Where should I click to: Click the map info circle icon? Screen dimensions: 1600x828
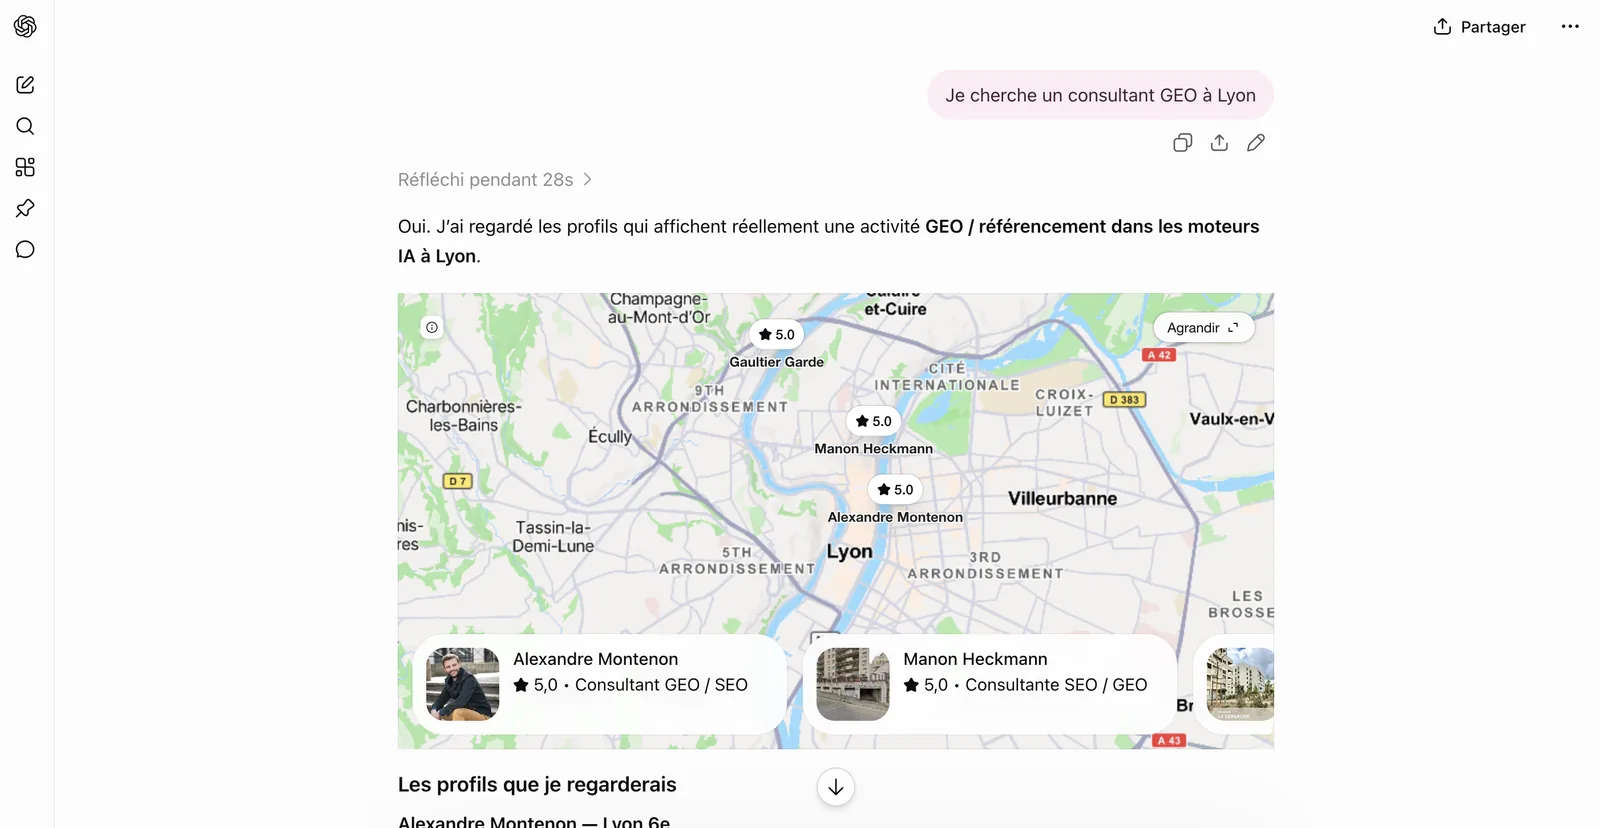pyautogui.click(x=432, y=327)
